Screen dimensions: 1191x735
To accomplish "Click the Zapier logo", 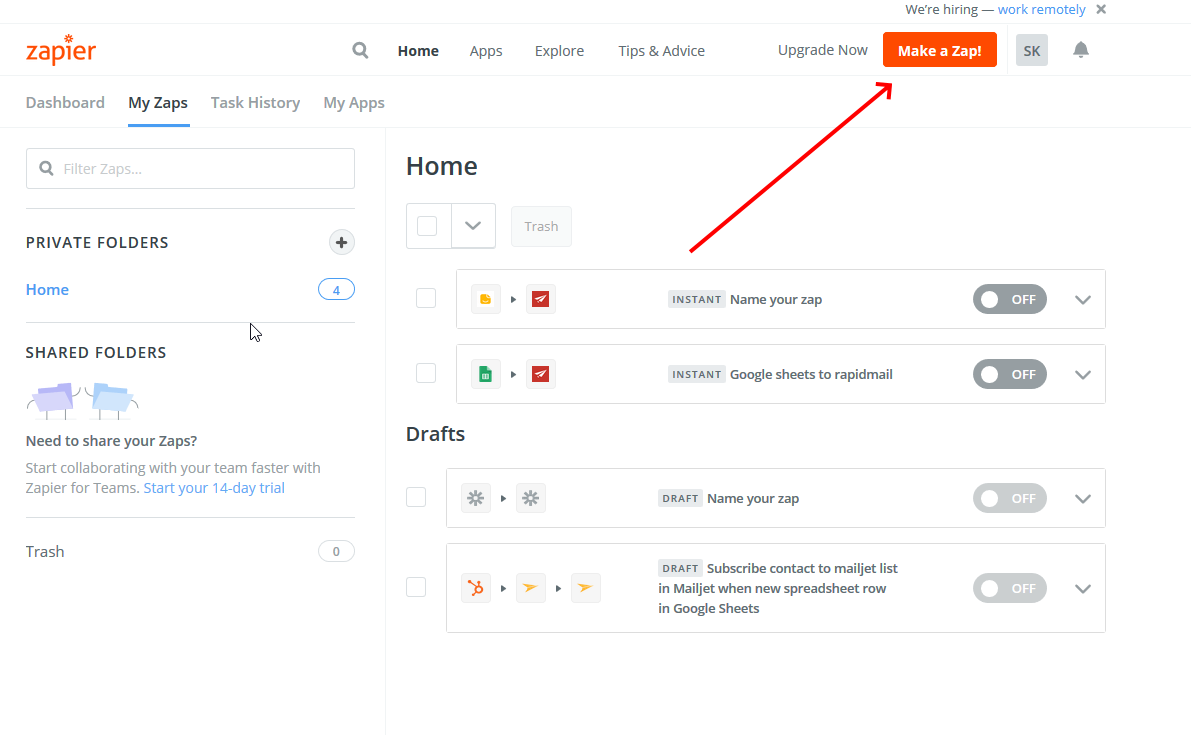I will tap(61, 50).
